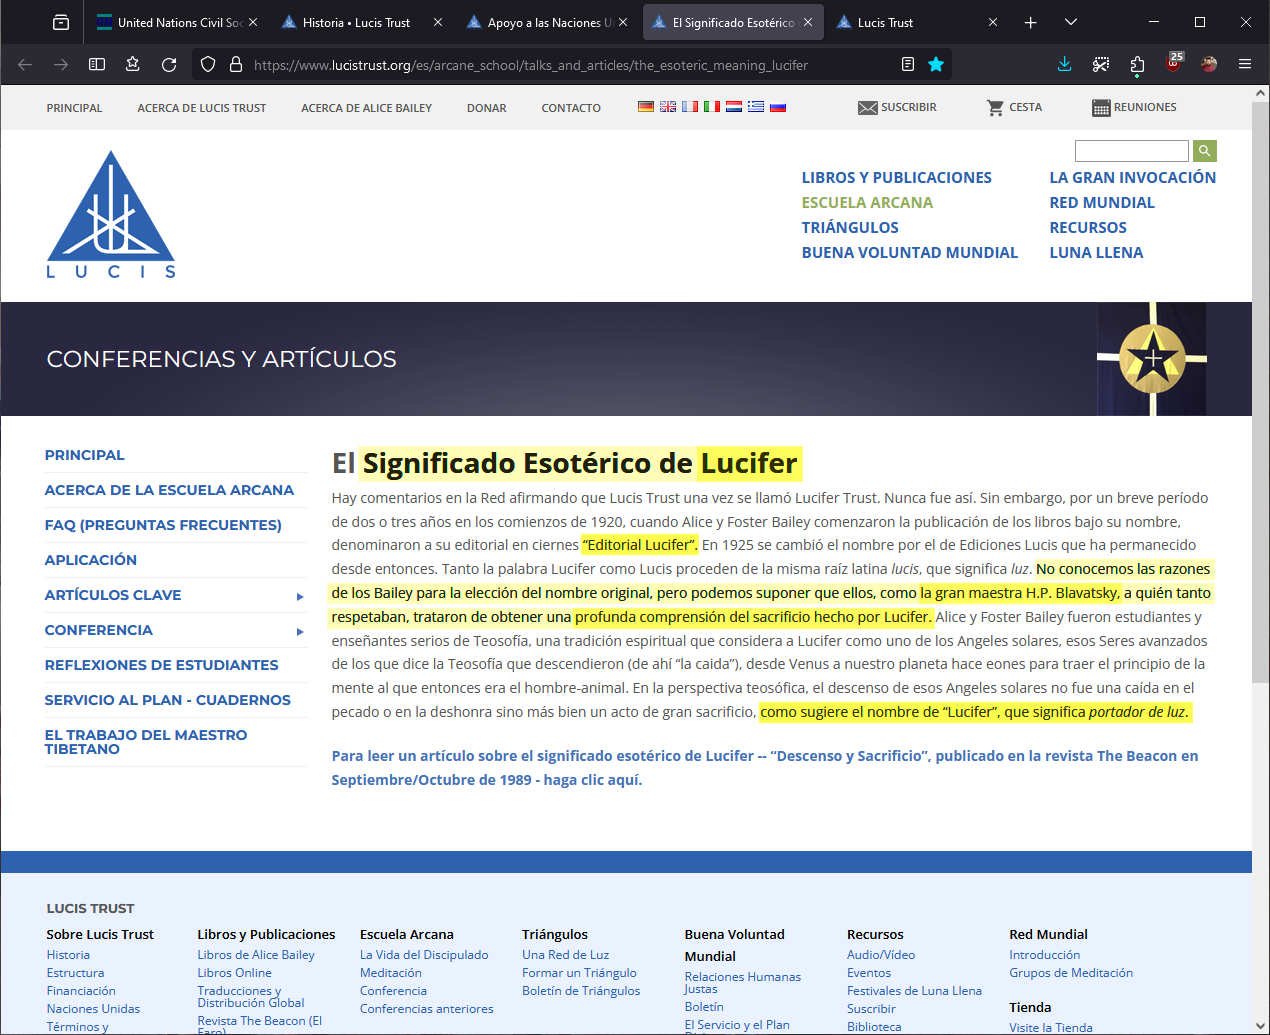Expand the Conferencia submenu arrow
Image resolution: width=1270 pixels, height=1035 pixels.
coord(299,631)
